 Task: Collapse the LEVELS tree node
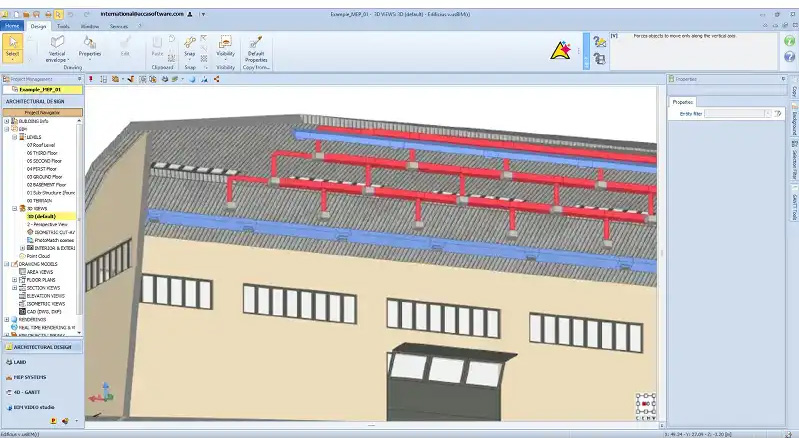coord(15,137)
